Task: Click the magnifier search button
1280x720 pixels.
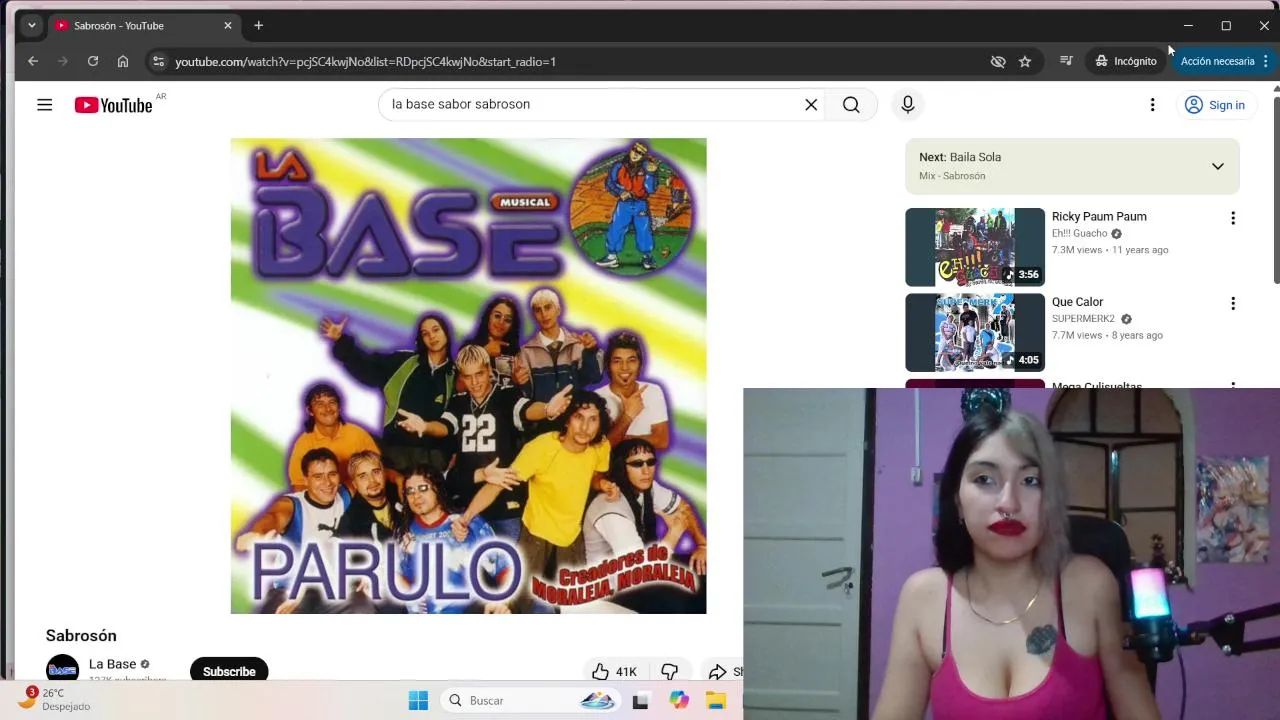Action: pyautogui.click(x=851, y=104)
